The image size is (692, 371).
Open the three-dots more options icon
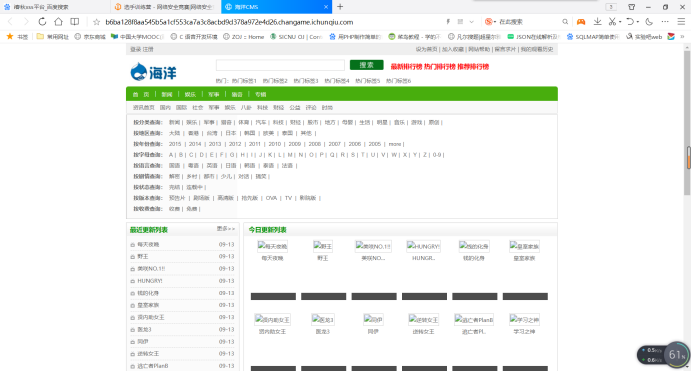(665, 22)
